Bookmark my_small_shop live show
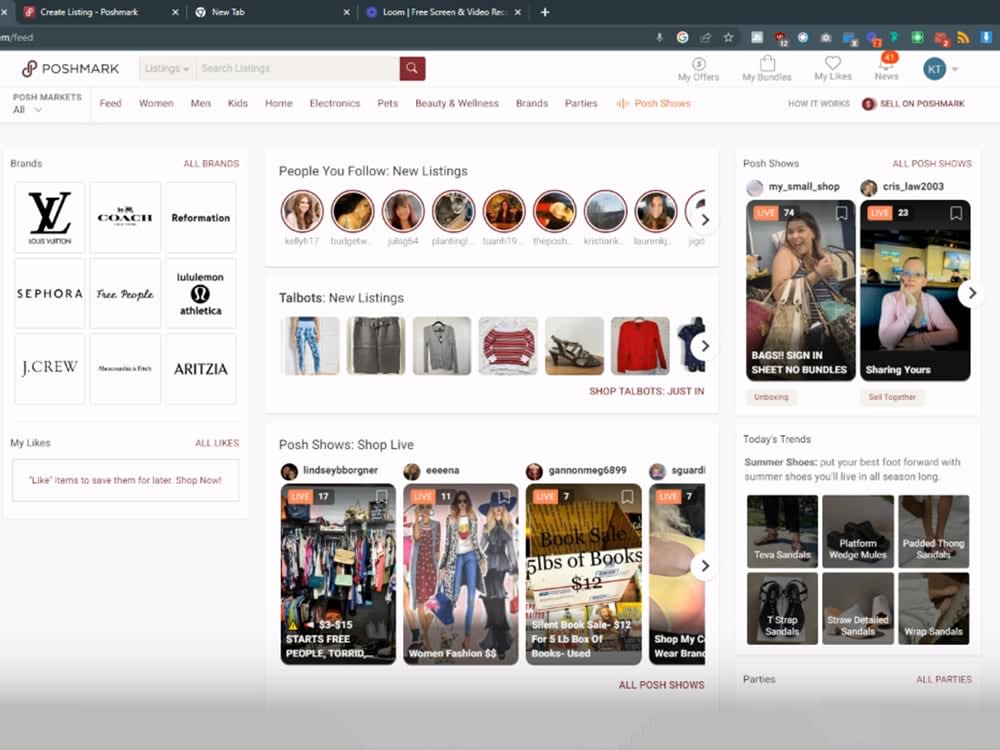The height and width of the screenshot is (750, 1000). click(841, 213)
